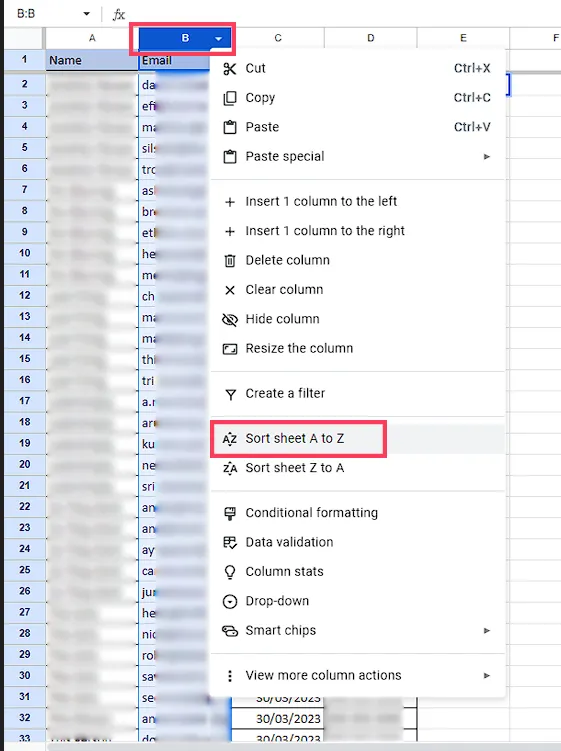The height and width of the screenshot is (751, 561).
Task: Click the funnel Create a filter icon
Action: 230,394
